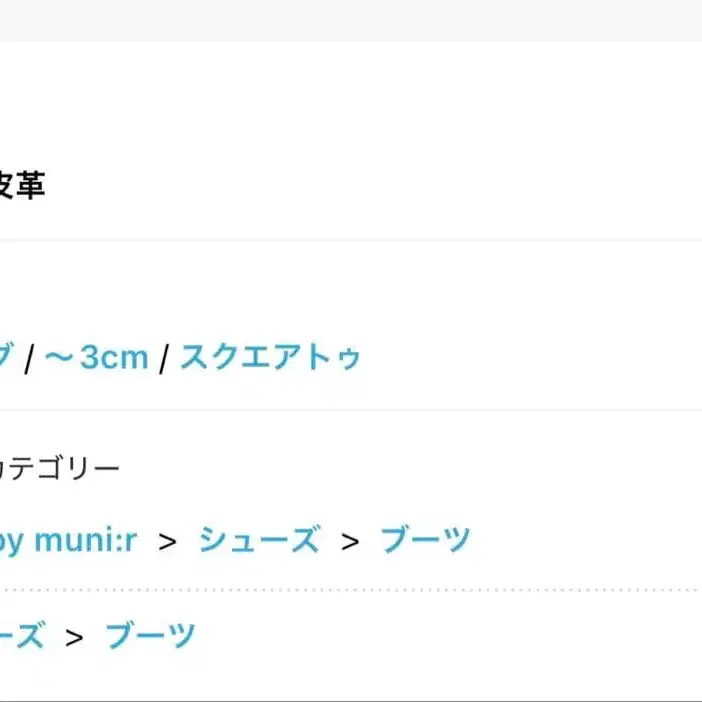Click the dotted divider between breadcrumb rows
This screenshot has width=702, height=702.
[351, 590]
